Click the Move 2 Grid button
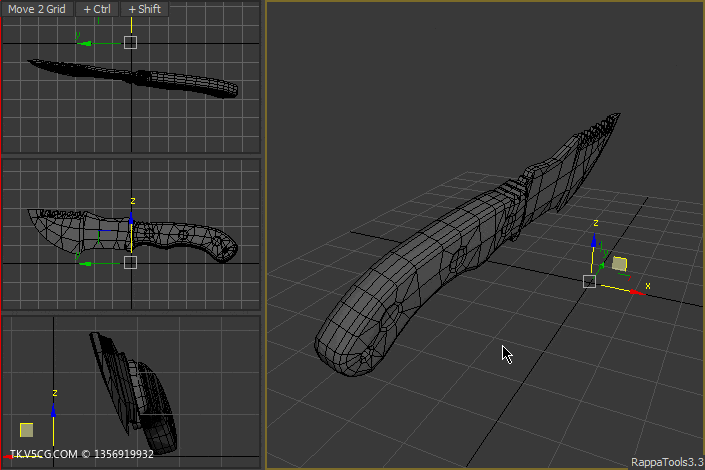705x470 pixels. [x=37, y=9]
